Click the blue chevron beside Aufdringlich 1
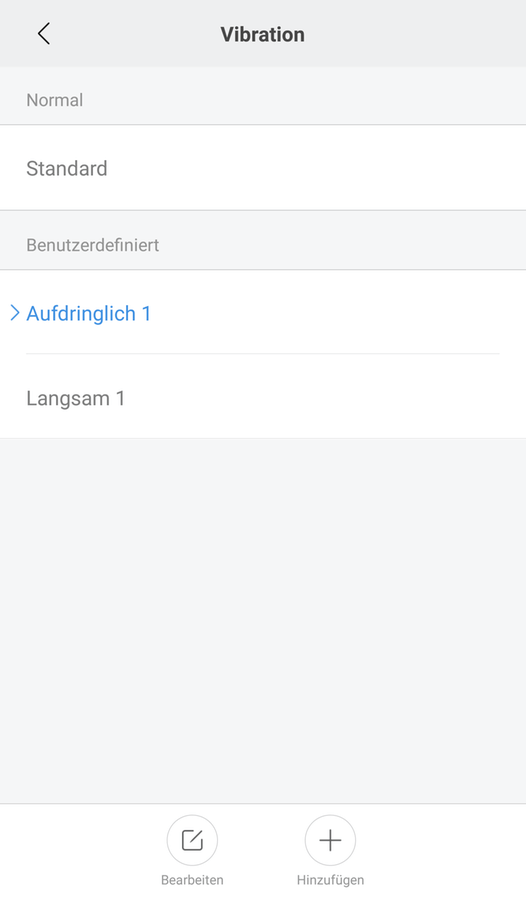This screenshot has height=900, width=526. click(15, 313)
